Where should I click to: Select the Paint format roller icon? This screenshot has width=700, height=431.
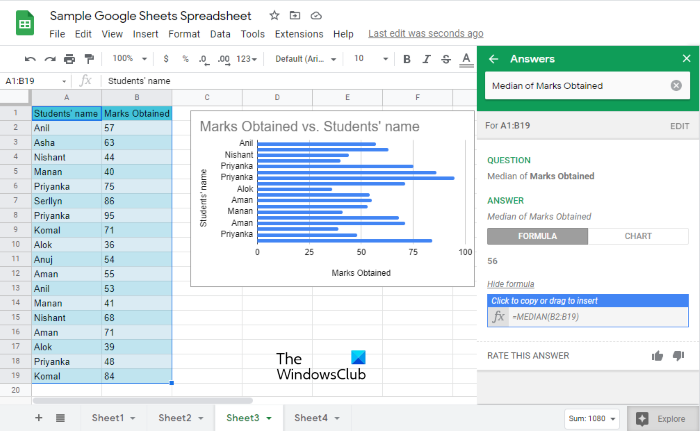click(89, 59)
